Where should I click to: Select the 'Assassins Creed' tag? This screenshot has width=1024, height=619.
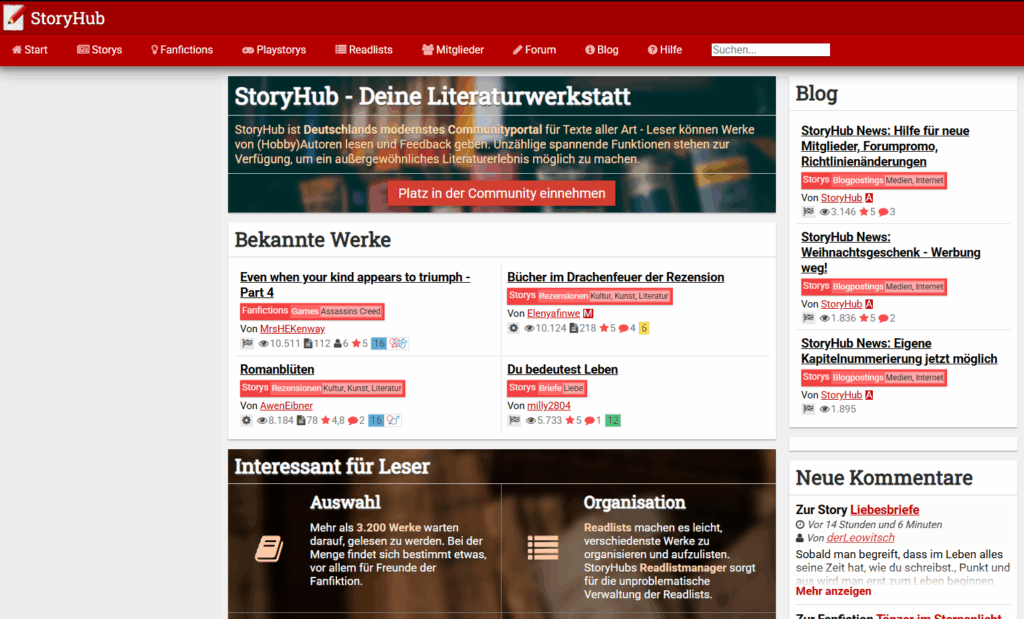pyautogui.click(x=351, y=311)
